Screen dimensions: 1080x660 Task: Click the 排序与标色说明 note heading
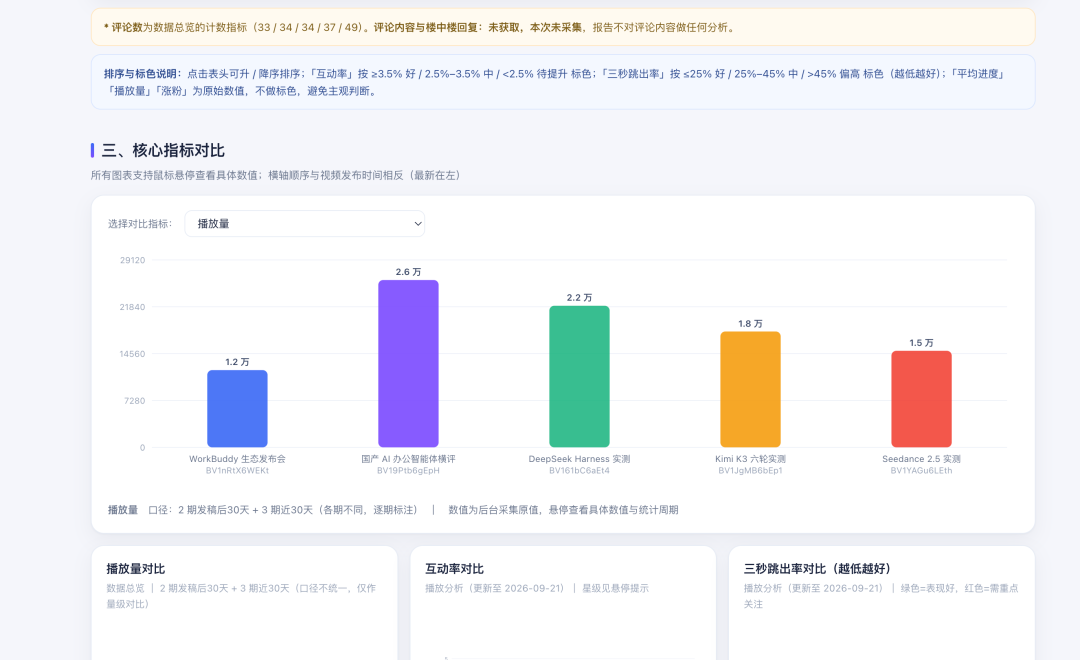click(143, 74)
